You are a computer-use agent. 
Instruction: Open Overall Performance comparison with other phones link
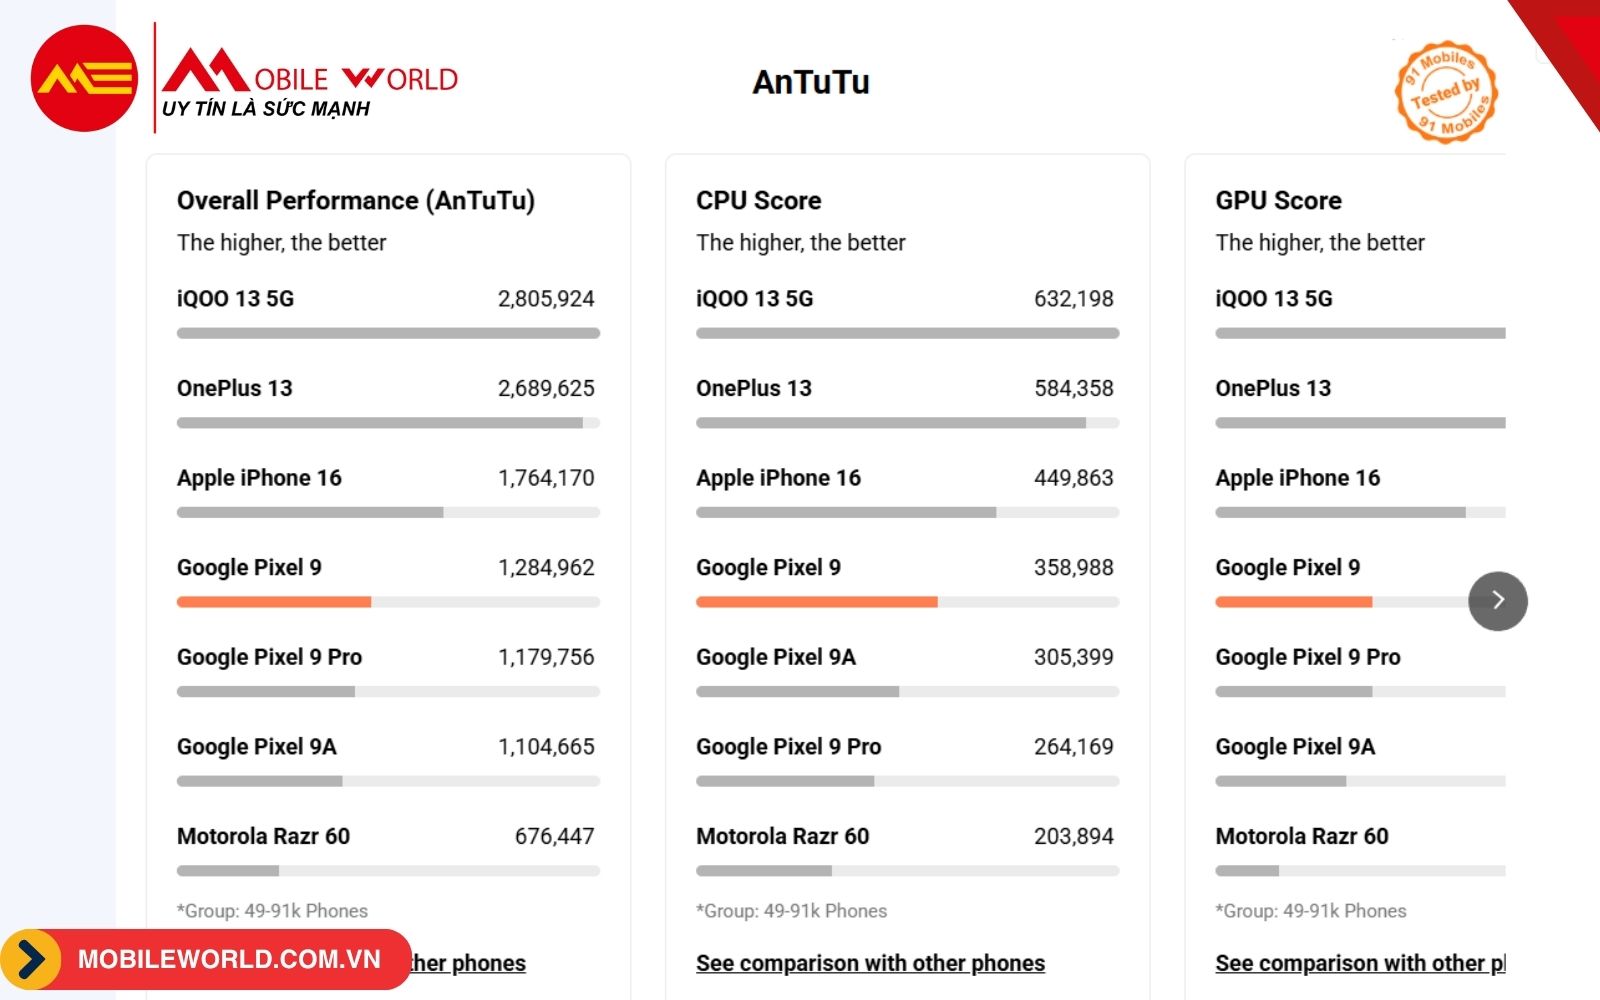[x=468, y=963]
